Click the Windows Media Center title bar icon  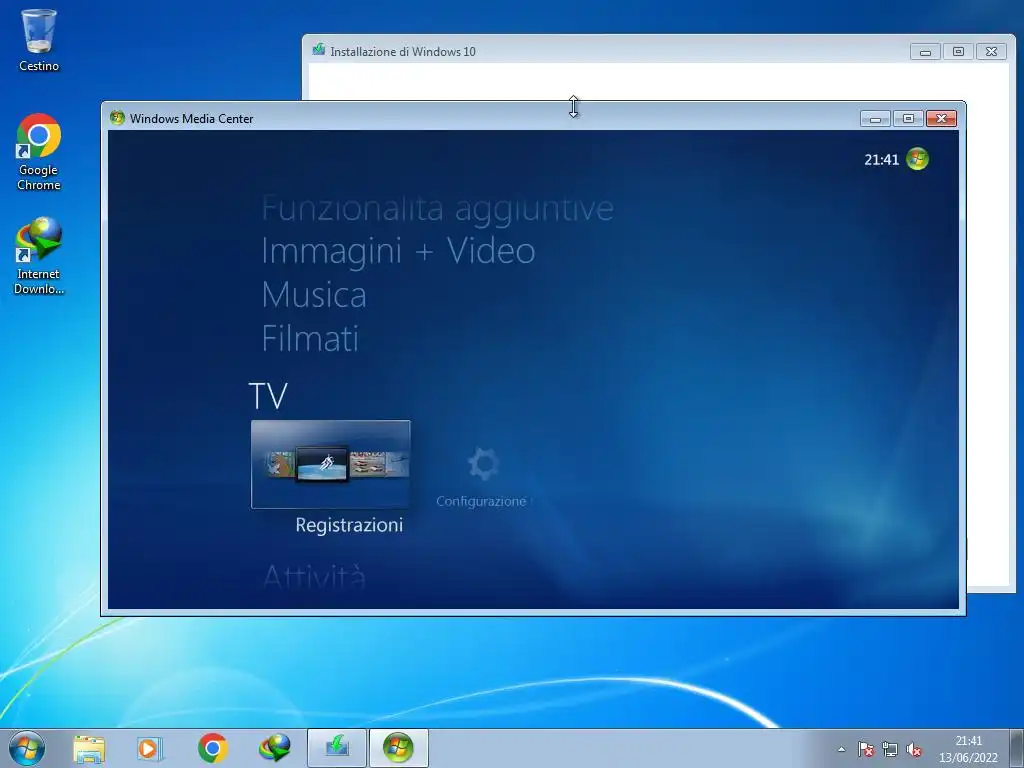pos(118,118)
